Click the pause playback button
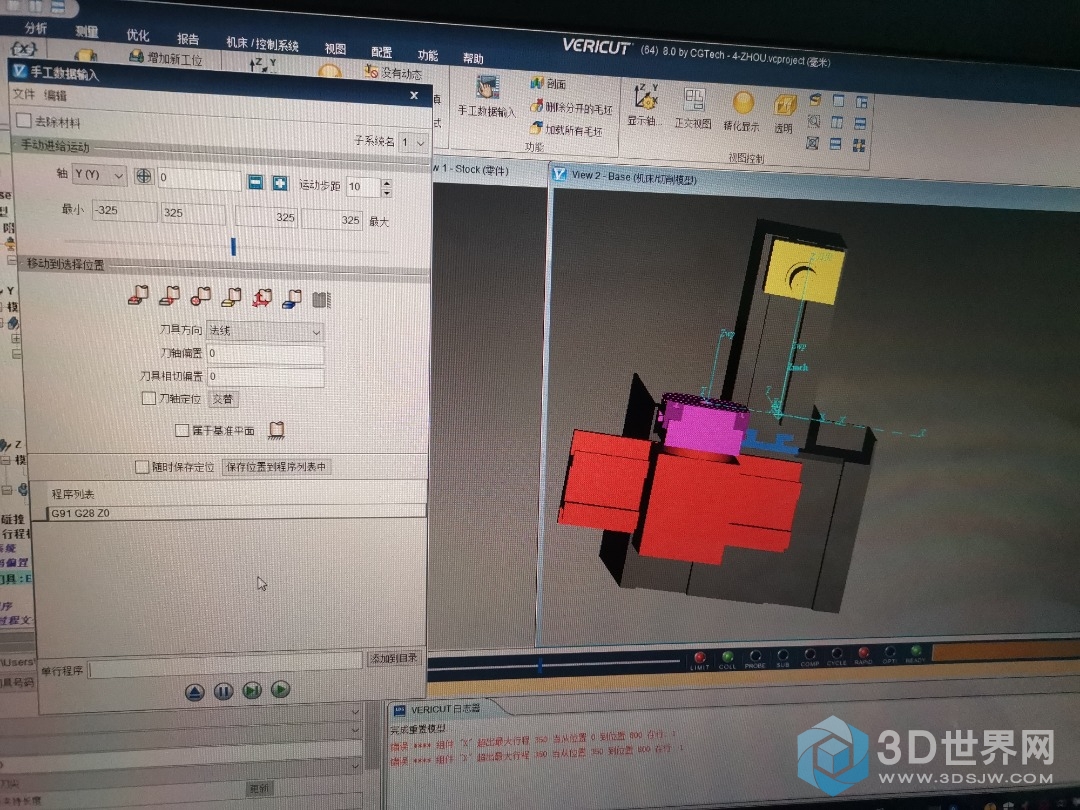 pos(223,691)
